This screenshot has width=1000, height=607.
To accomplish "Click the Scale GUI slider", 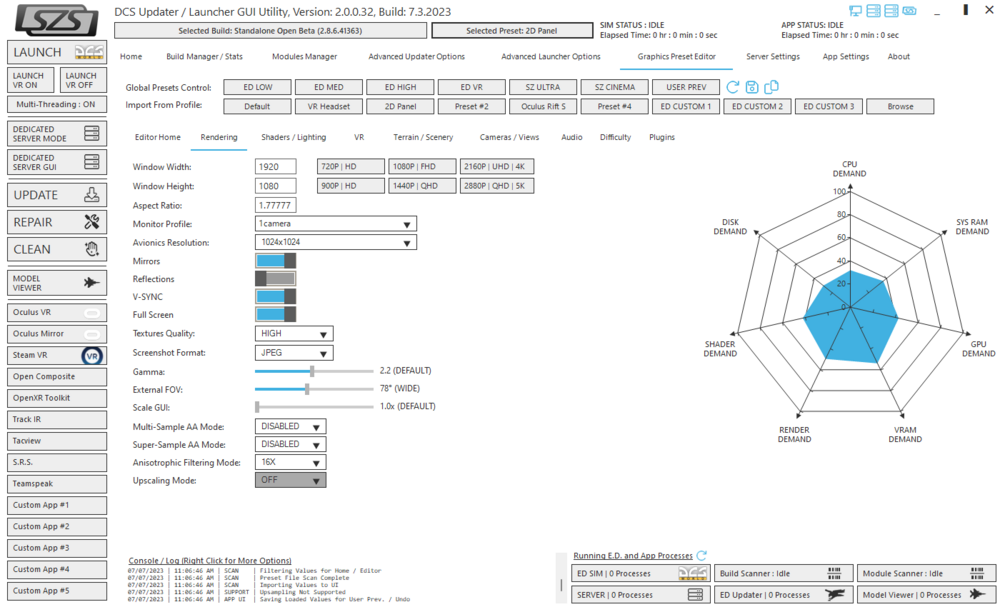I will tap(314, 407).
